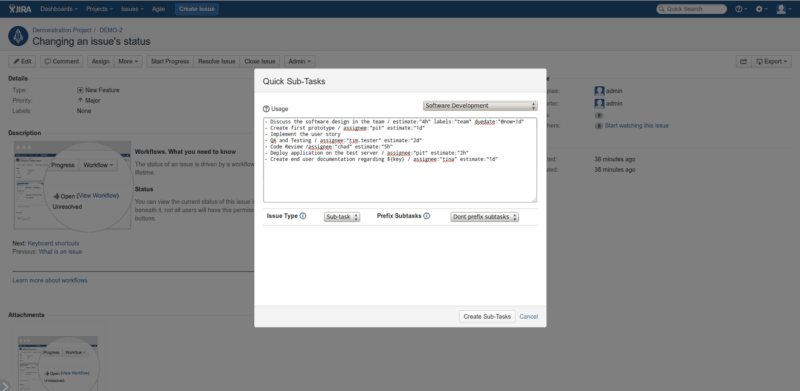Open the Sub-task issue type dropdown
The width and height of the screenshot is (800, 391).
[x=342, y=217]
